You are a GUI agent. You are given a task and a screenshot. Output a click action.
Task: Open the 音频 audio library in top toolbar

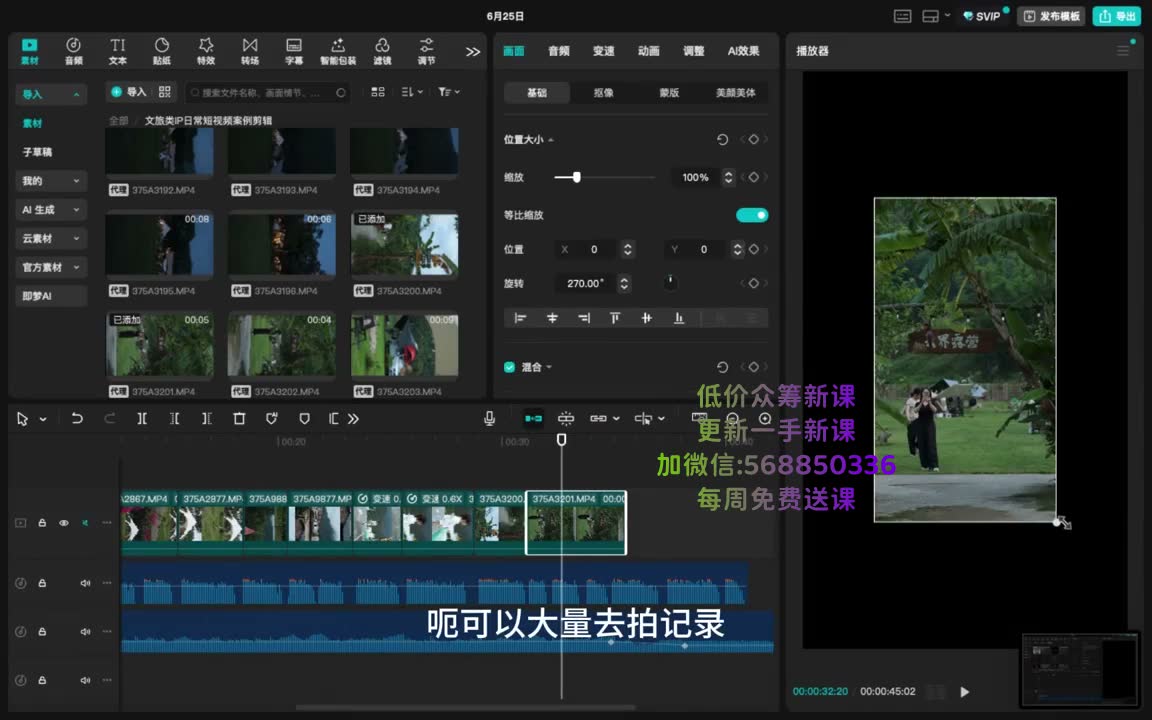73,51
